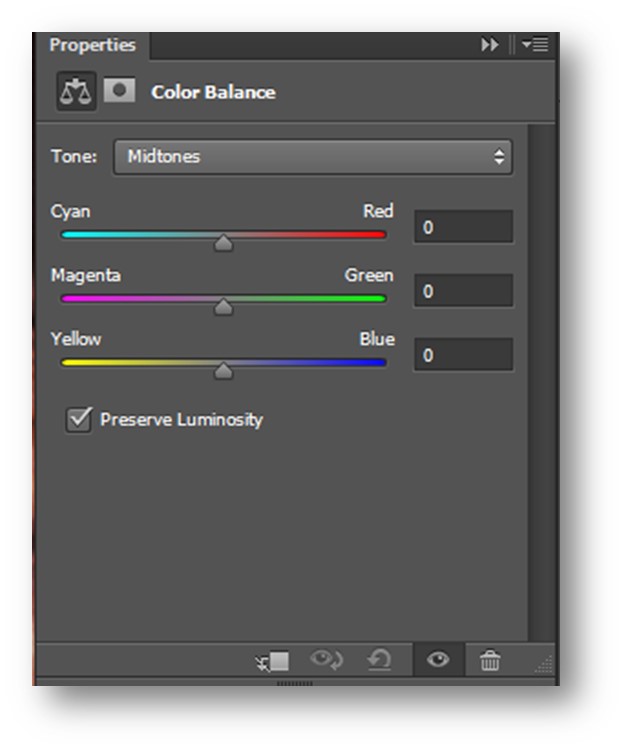This screenshot has width=625, height=751.
Task: Toggle layer visibility eye icon
Action: 438,660
